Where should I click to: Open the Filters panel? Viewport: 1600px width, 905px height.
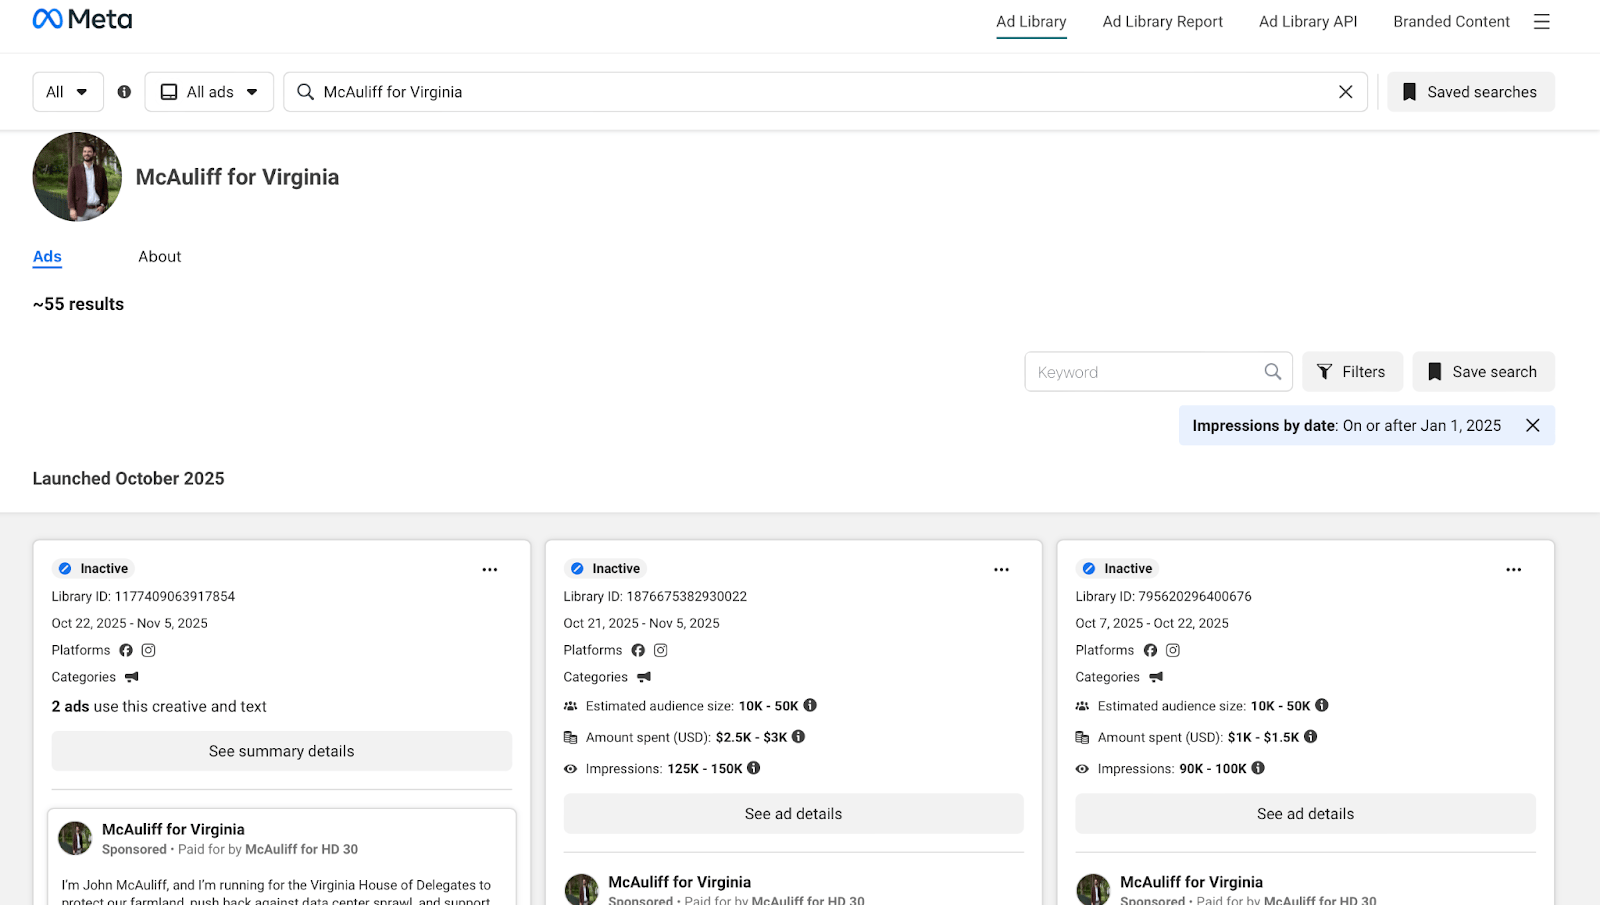1352,372
